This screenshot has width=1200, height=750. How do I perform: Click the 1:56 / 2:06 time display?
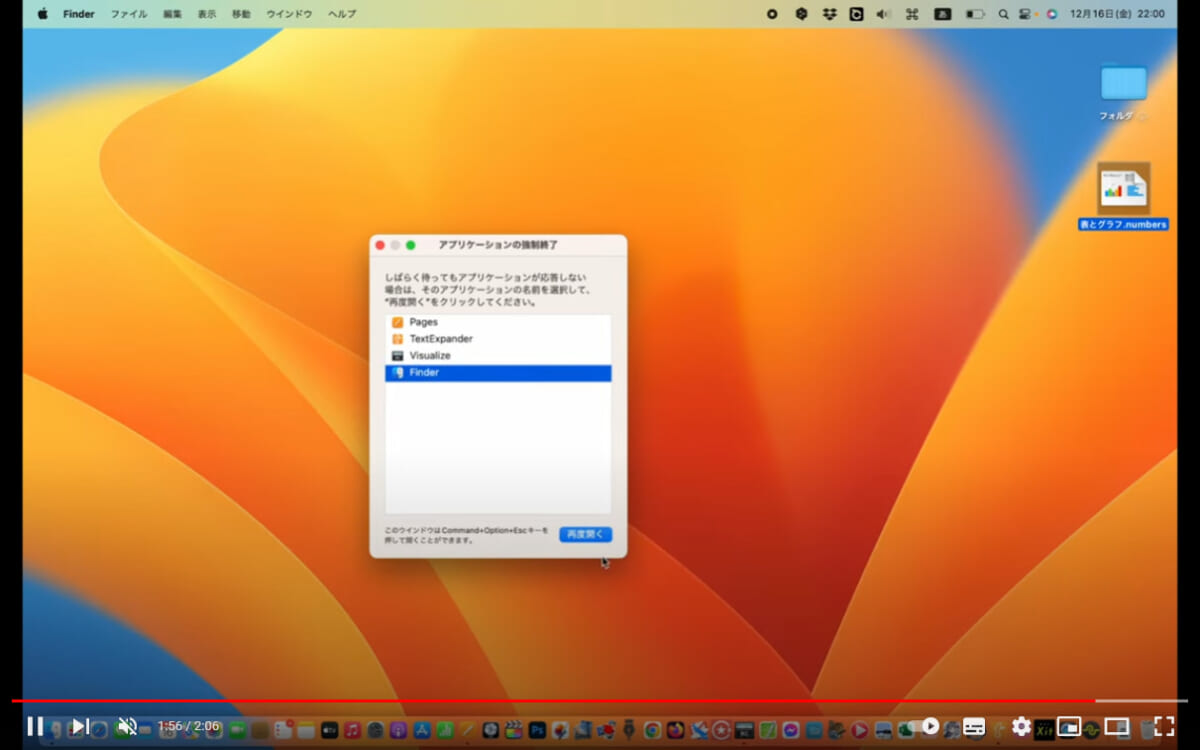click(x=188, y=726)
